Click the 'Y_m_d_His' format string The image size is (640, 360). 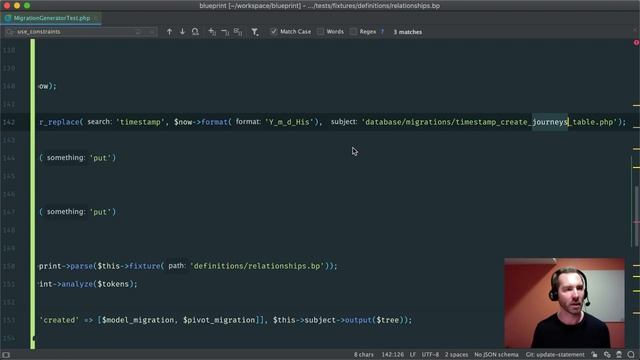click(x=289, y=122)
